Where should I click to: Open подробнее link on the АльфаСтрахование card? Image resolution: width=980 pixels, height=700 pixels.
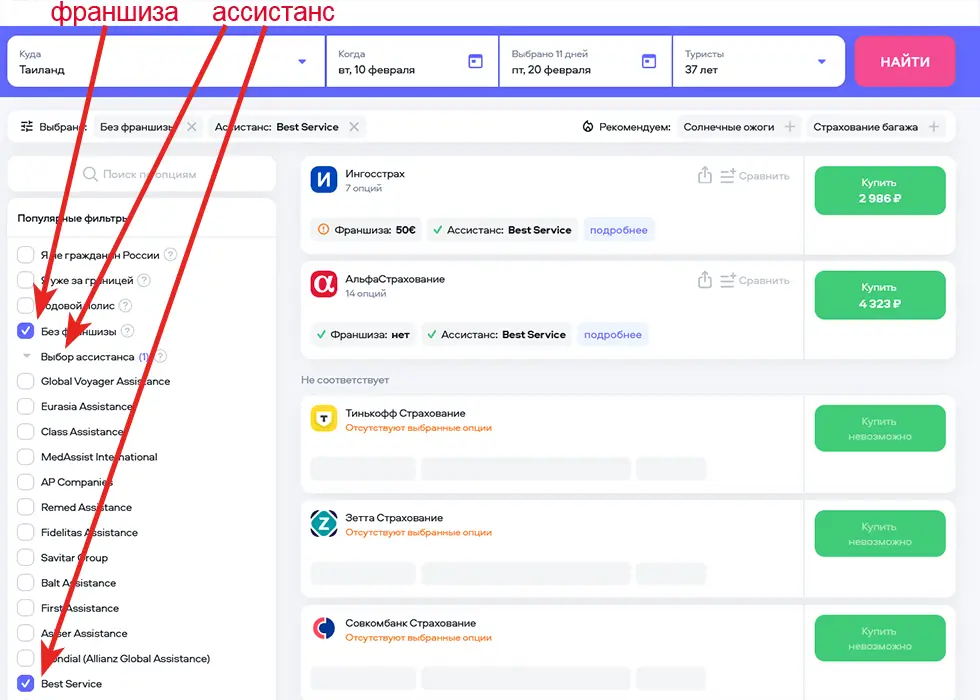(612, 335)
